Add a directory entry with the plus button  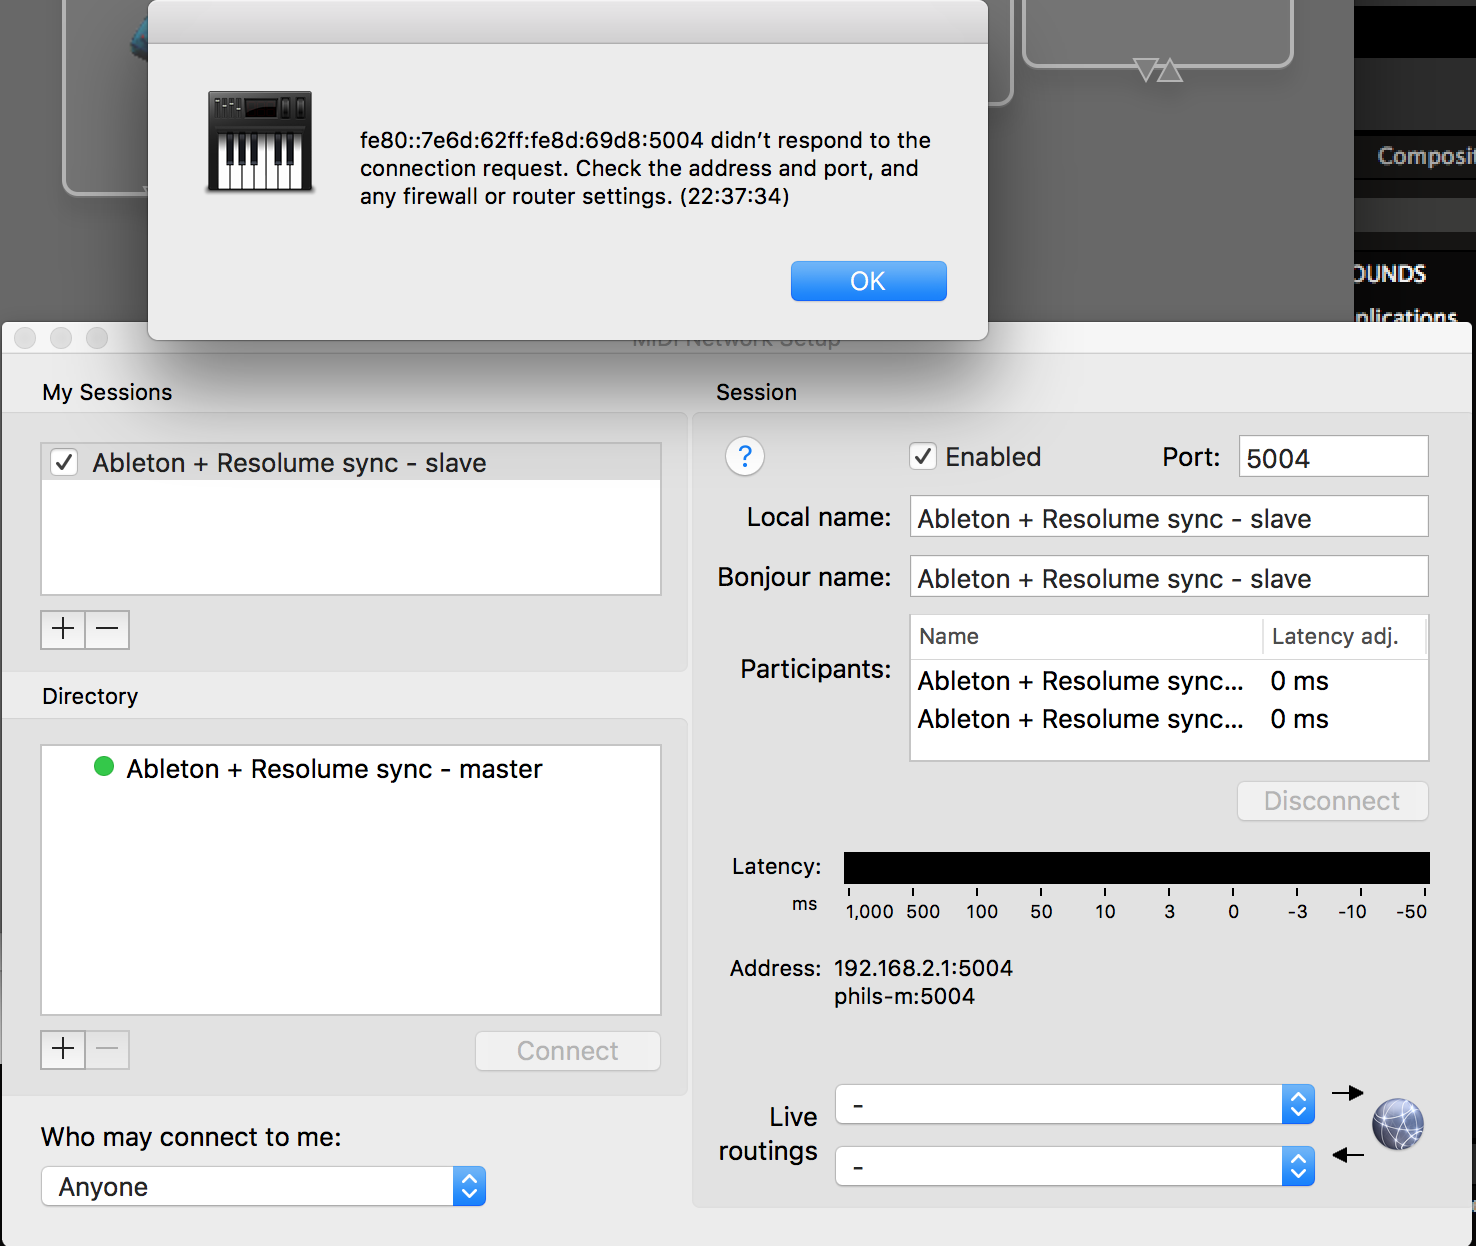pyautogui.click(x=63, y=1049)
